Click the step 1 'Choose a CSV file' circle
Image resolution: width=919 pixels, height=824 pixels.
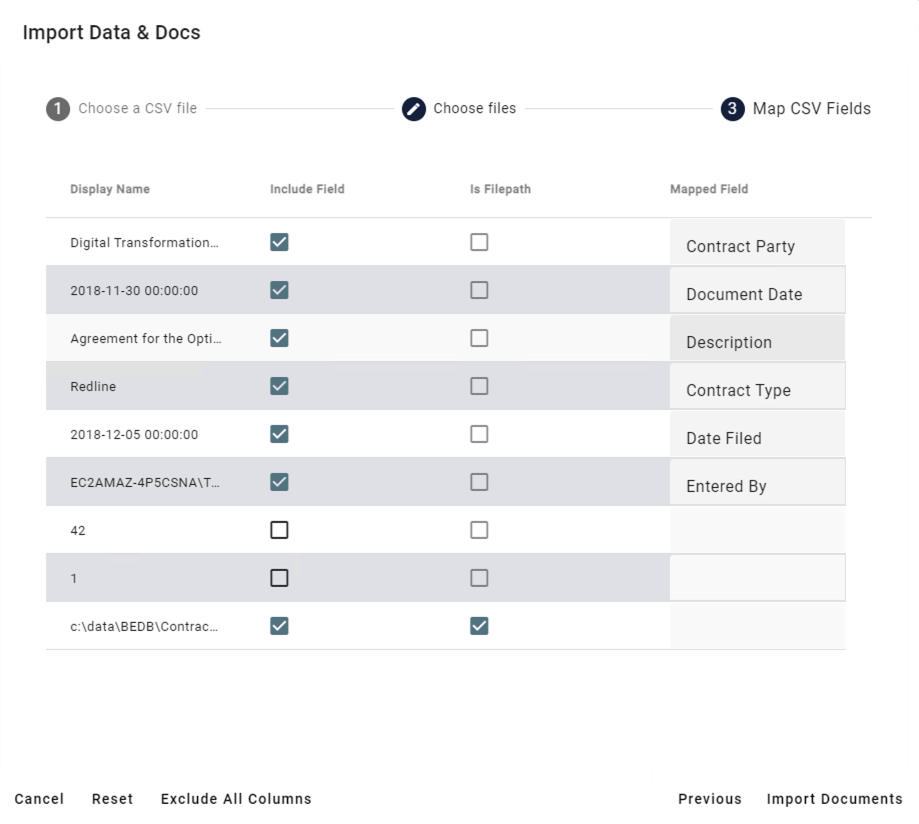(x=57, y=108)
